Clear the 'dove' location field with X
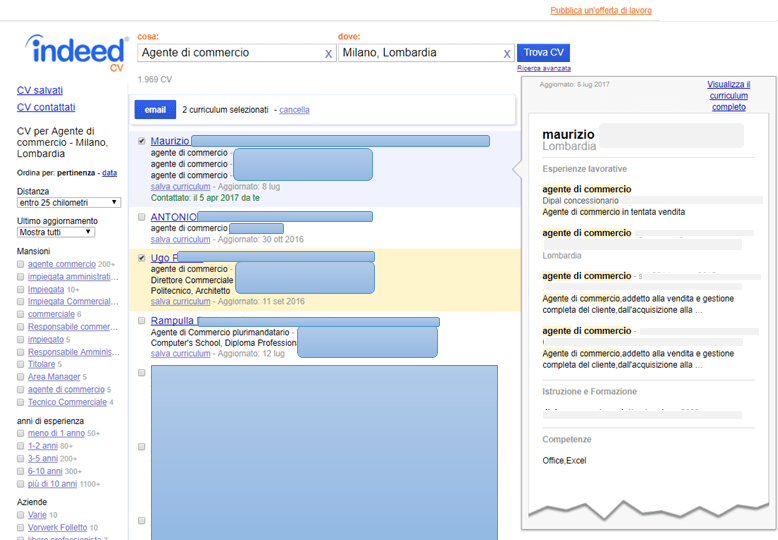Image resolution: width=778 pixels, height=540 pixels. point(507,54)
